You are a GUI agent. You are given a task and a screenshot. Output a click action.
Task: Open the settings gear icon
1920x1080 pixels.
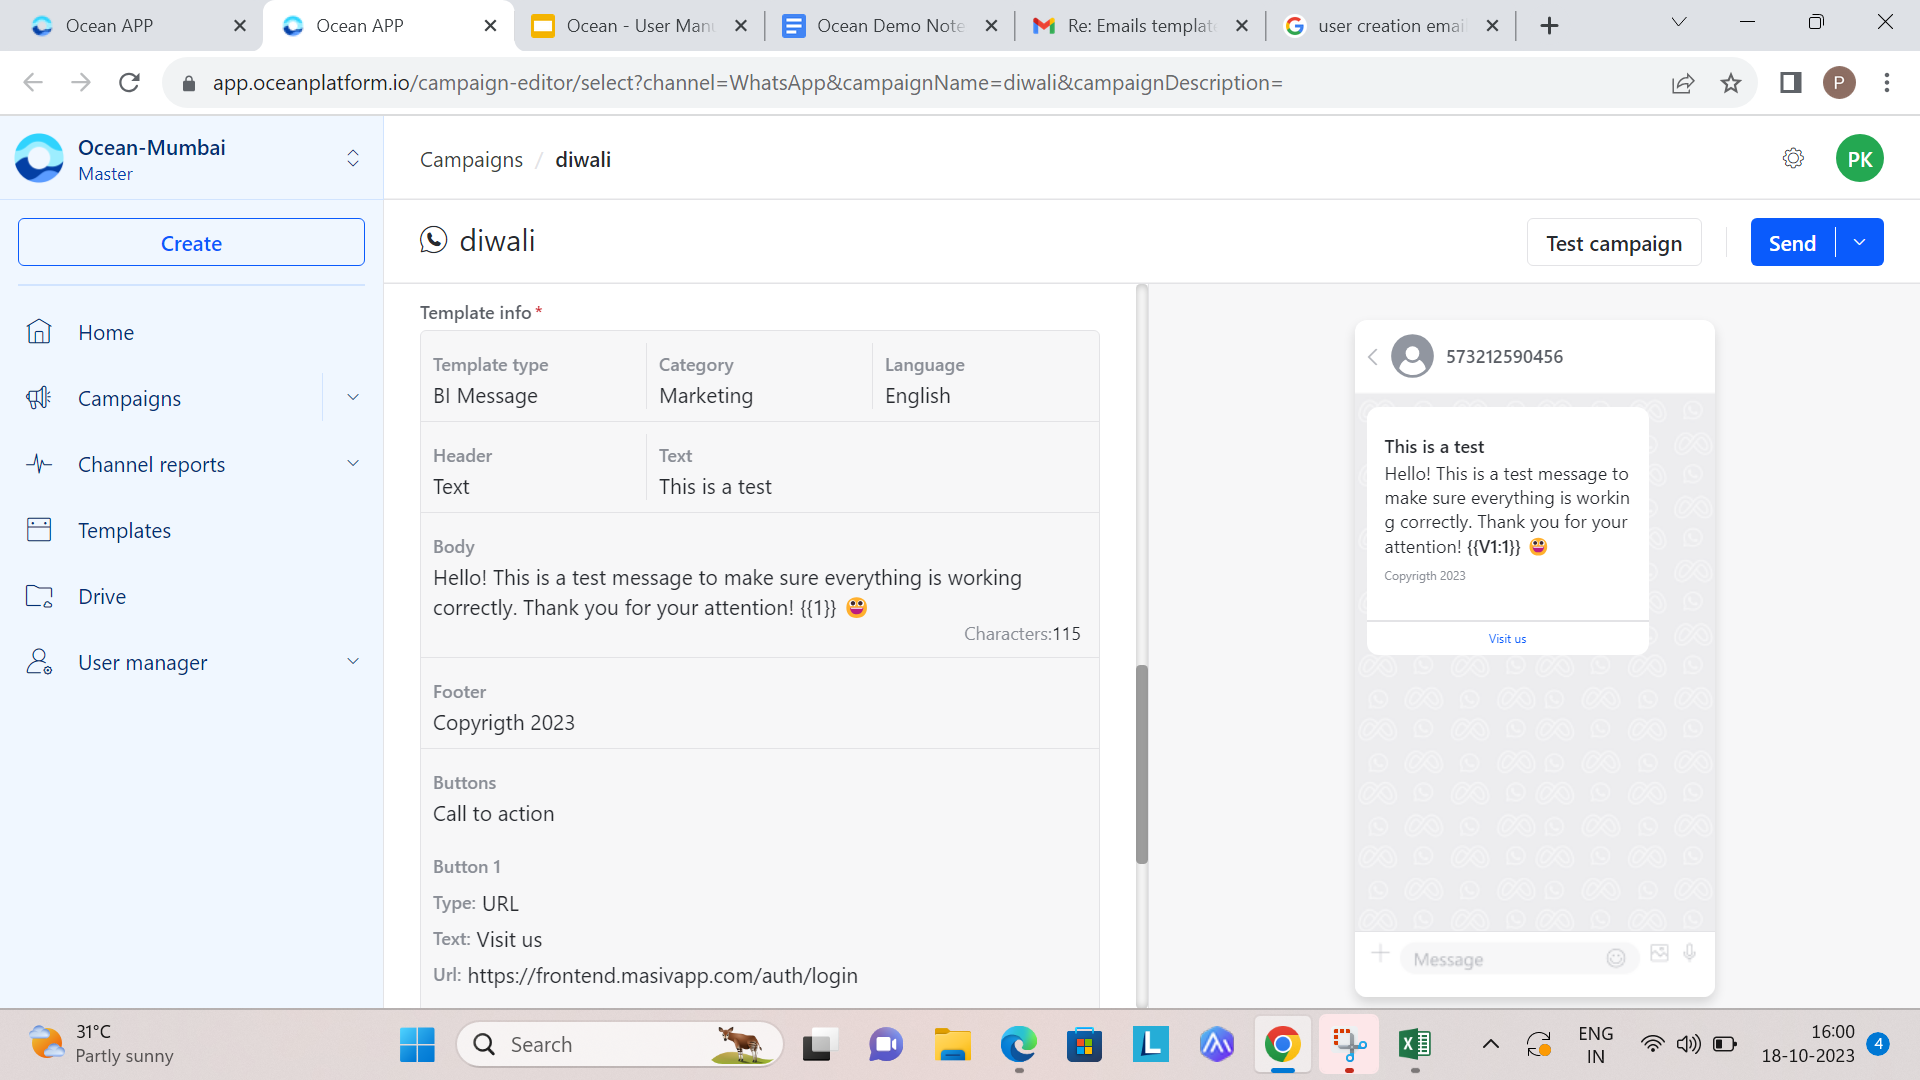pyautogui.click(x=1793, y=158)
